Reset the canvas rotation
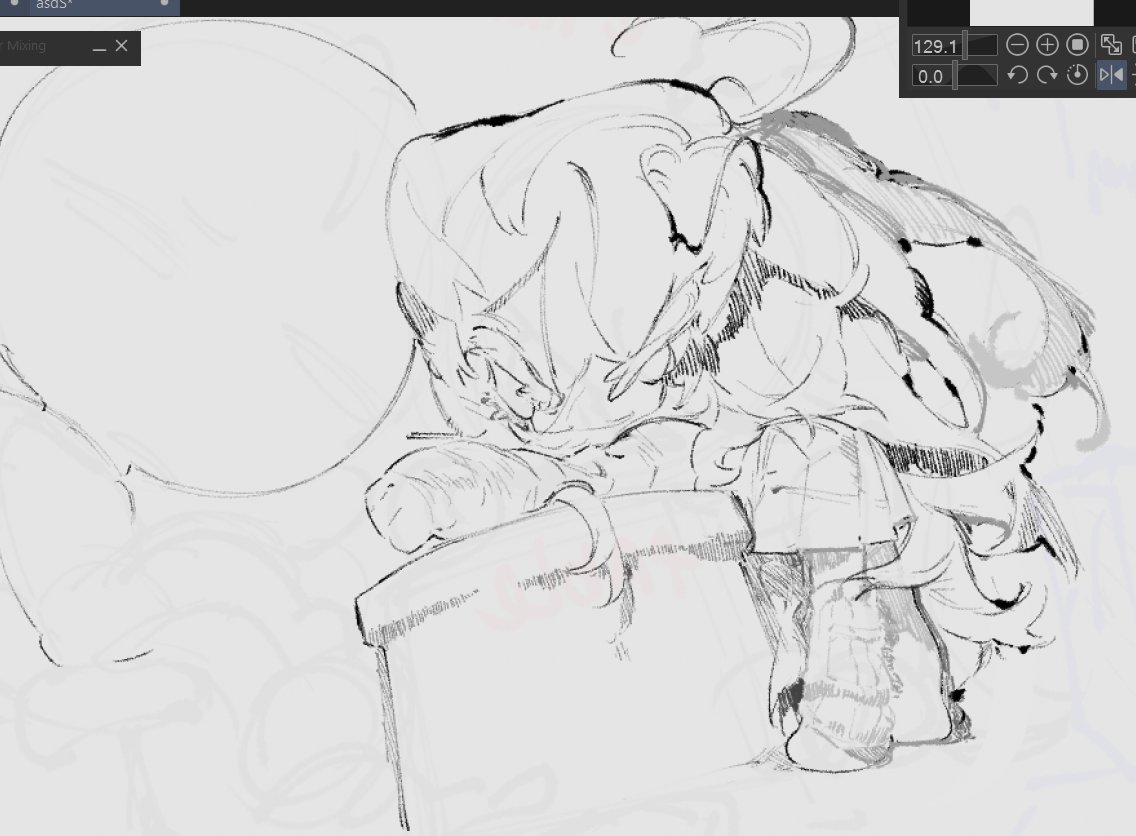Viewport: 1136px width, 836px height. (1078, 75)
